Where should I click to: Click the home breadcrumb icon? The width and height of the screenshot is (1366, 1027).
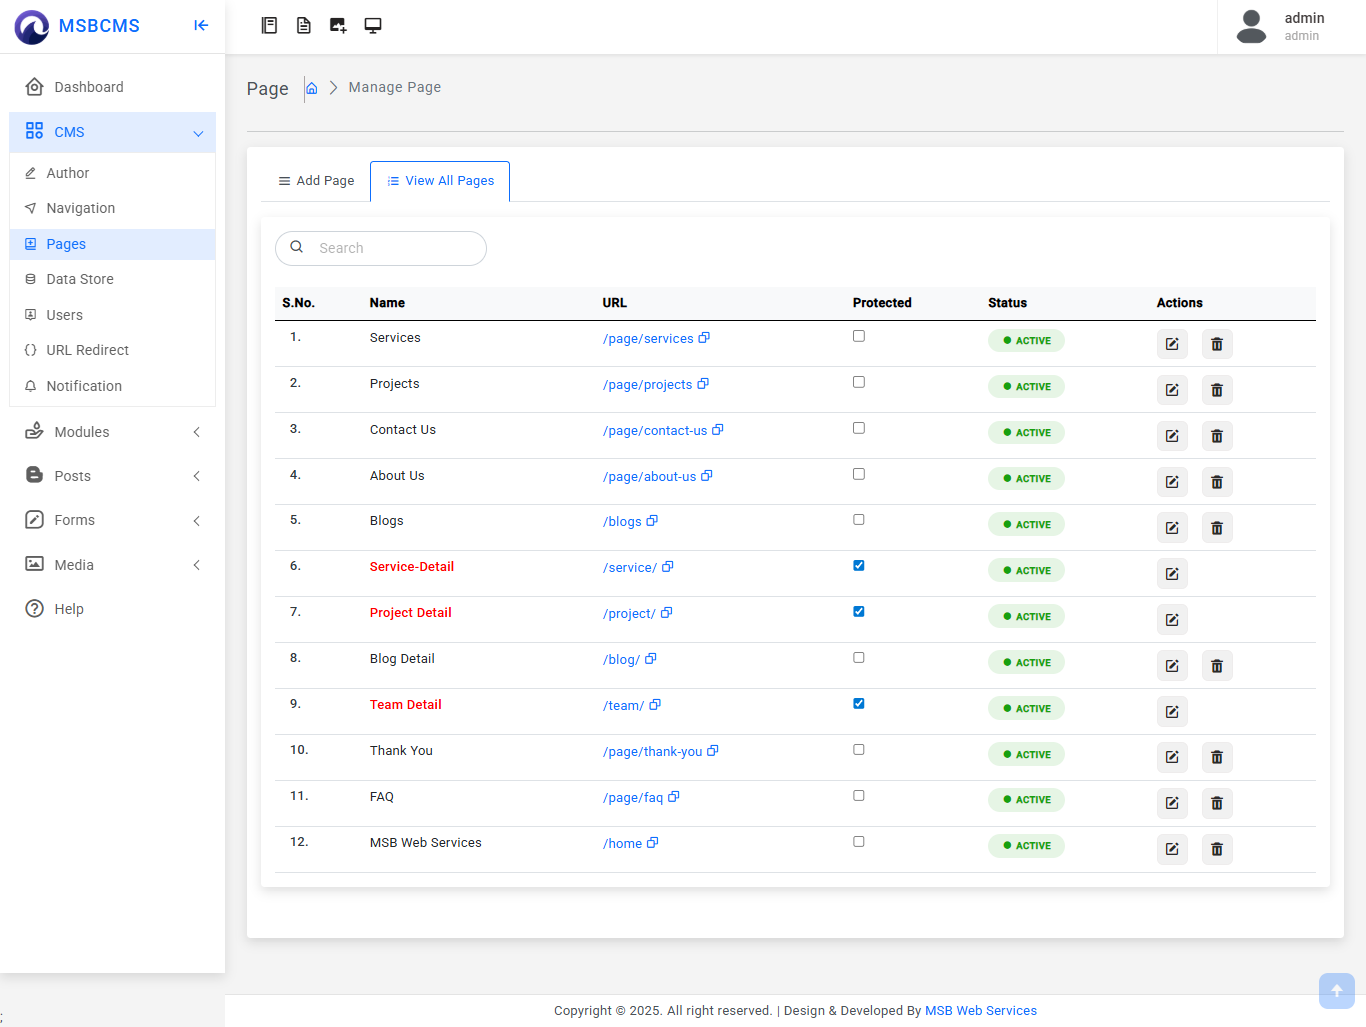click(x=312, y=88)
